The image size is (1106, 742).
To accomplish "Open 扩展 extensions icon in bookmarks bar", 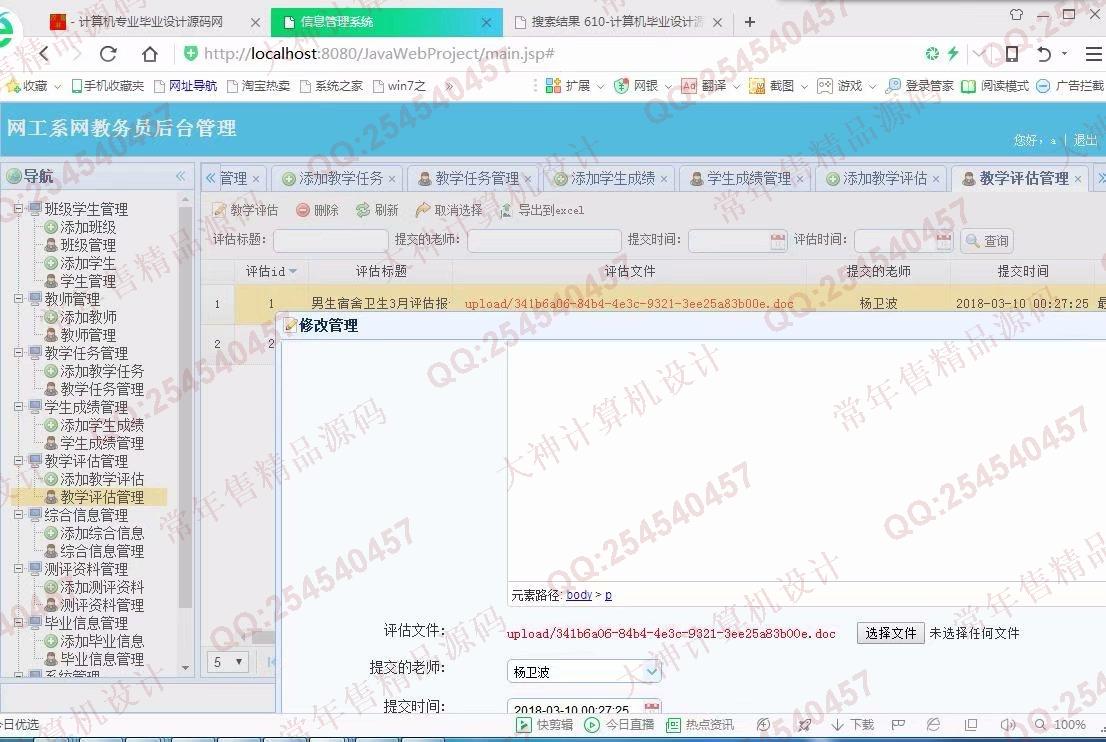I will coord(554,86).
